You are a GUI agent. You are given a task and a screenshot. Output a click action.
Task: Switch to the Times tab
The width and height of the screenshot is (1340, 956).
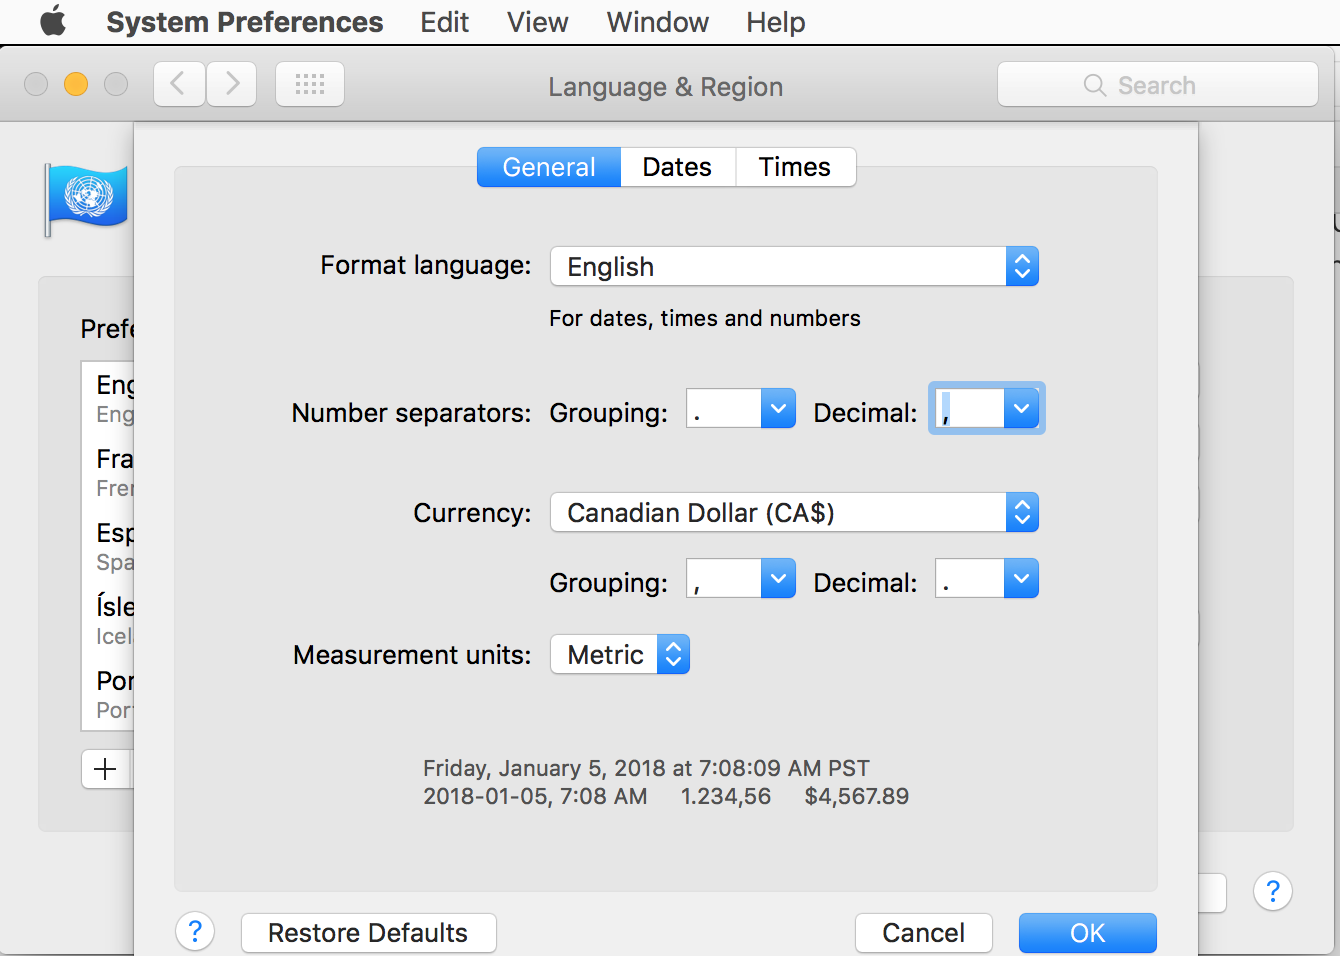coord(795,167)
